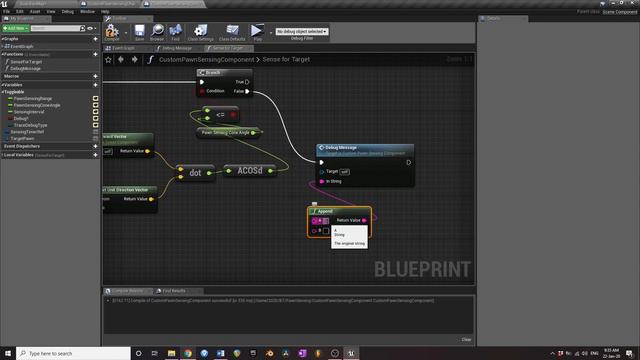640x360 pixels.
Task: Open the File menu
Action: (x=7, y=12)
